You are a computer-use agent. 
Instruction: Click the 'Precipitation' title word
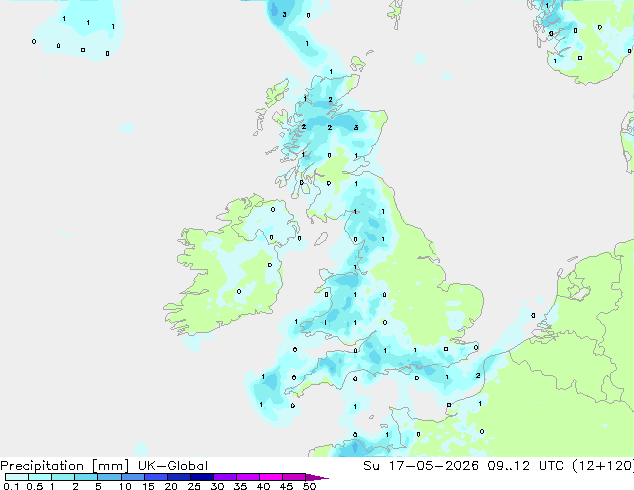(42, 466)
